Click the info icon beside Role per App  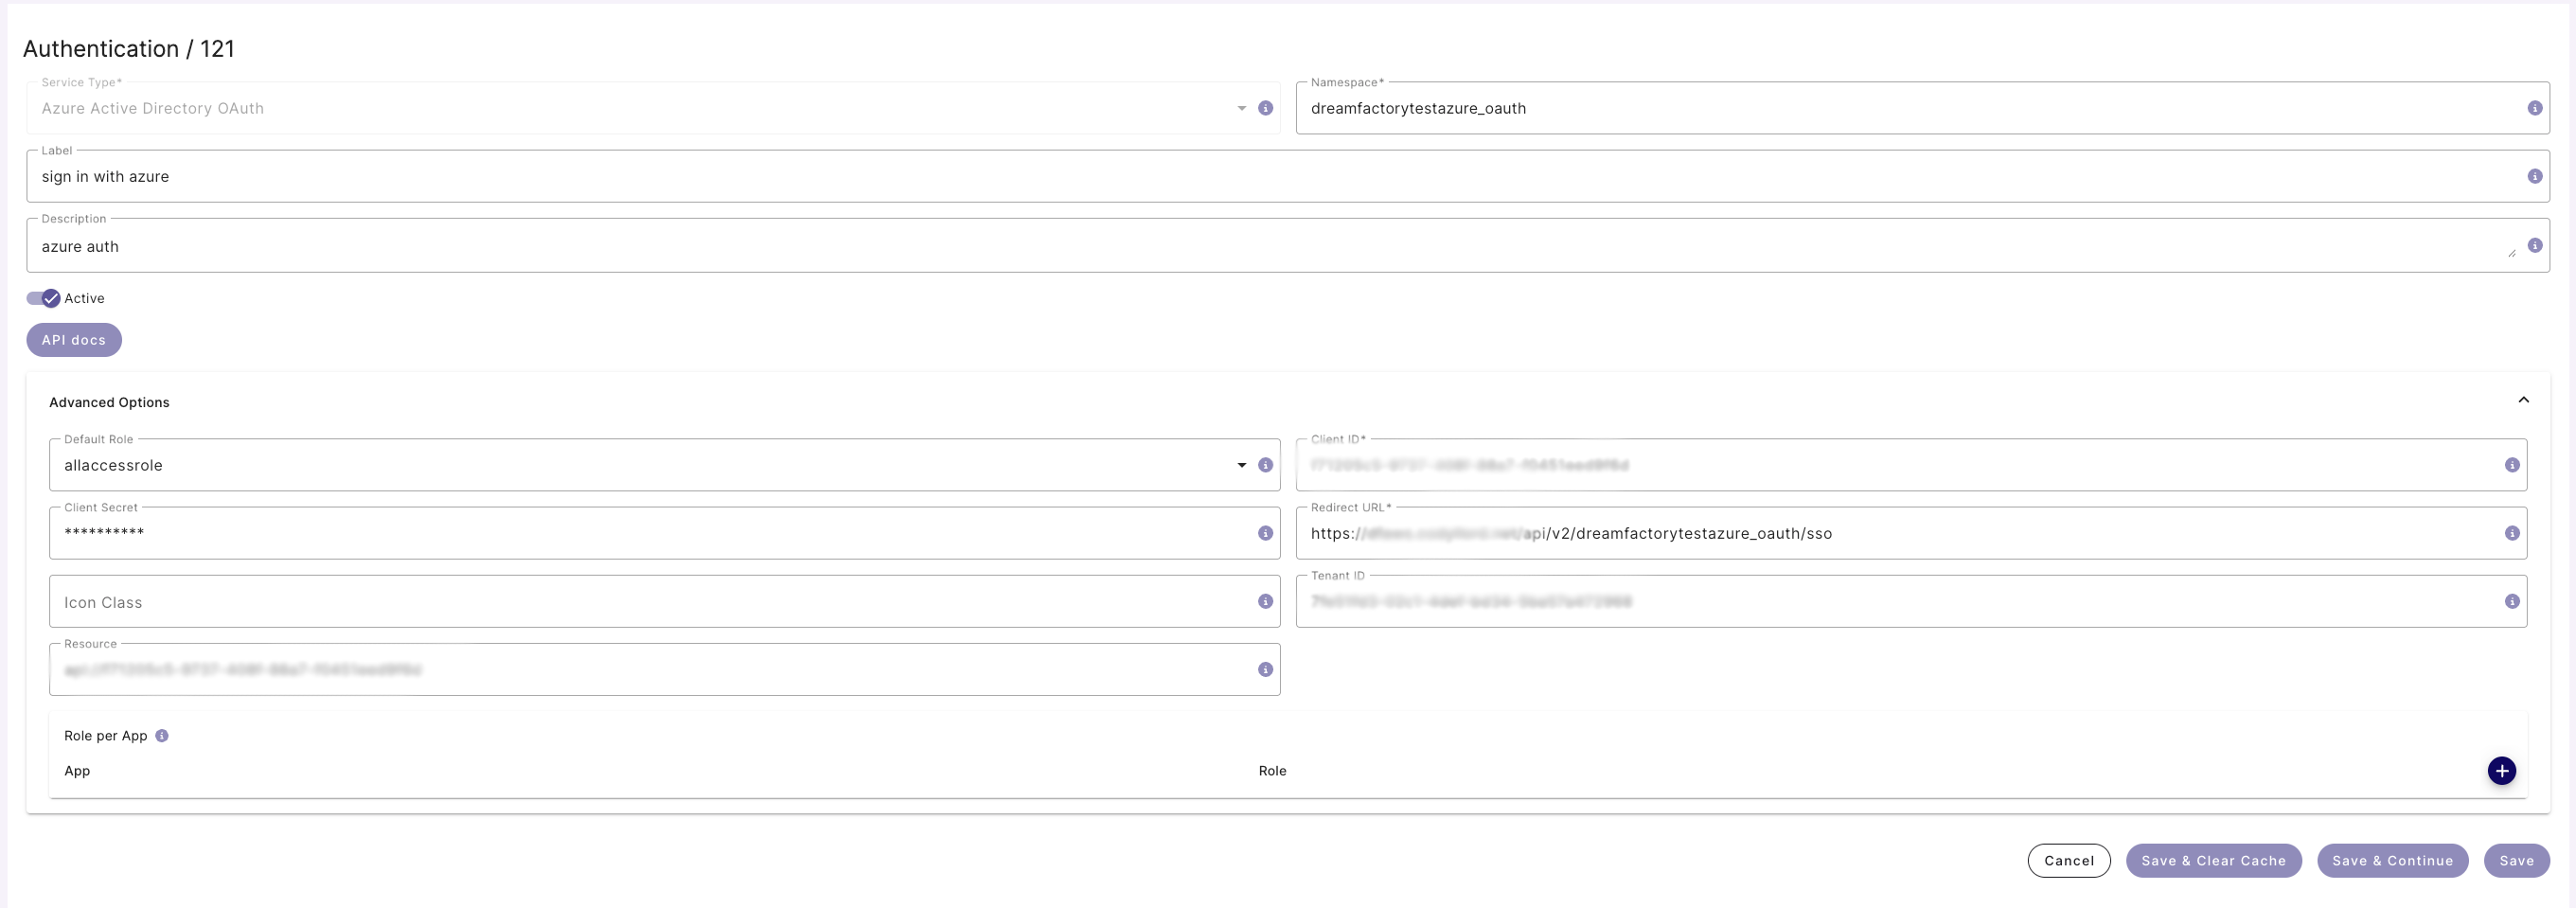click(x=163, y=735)
